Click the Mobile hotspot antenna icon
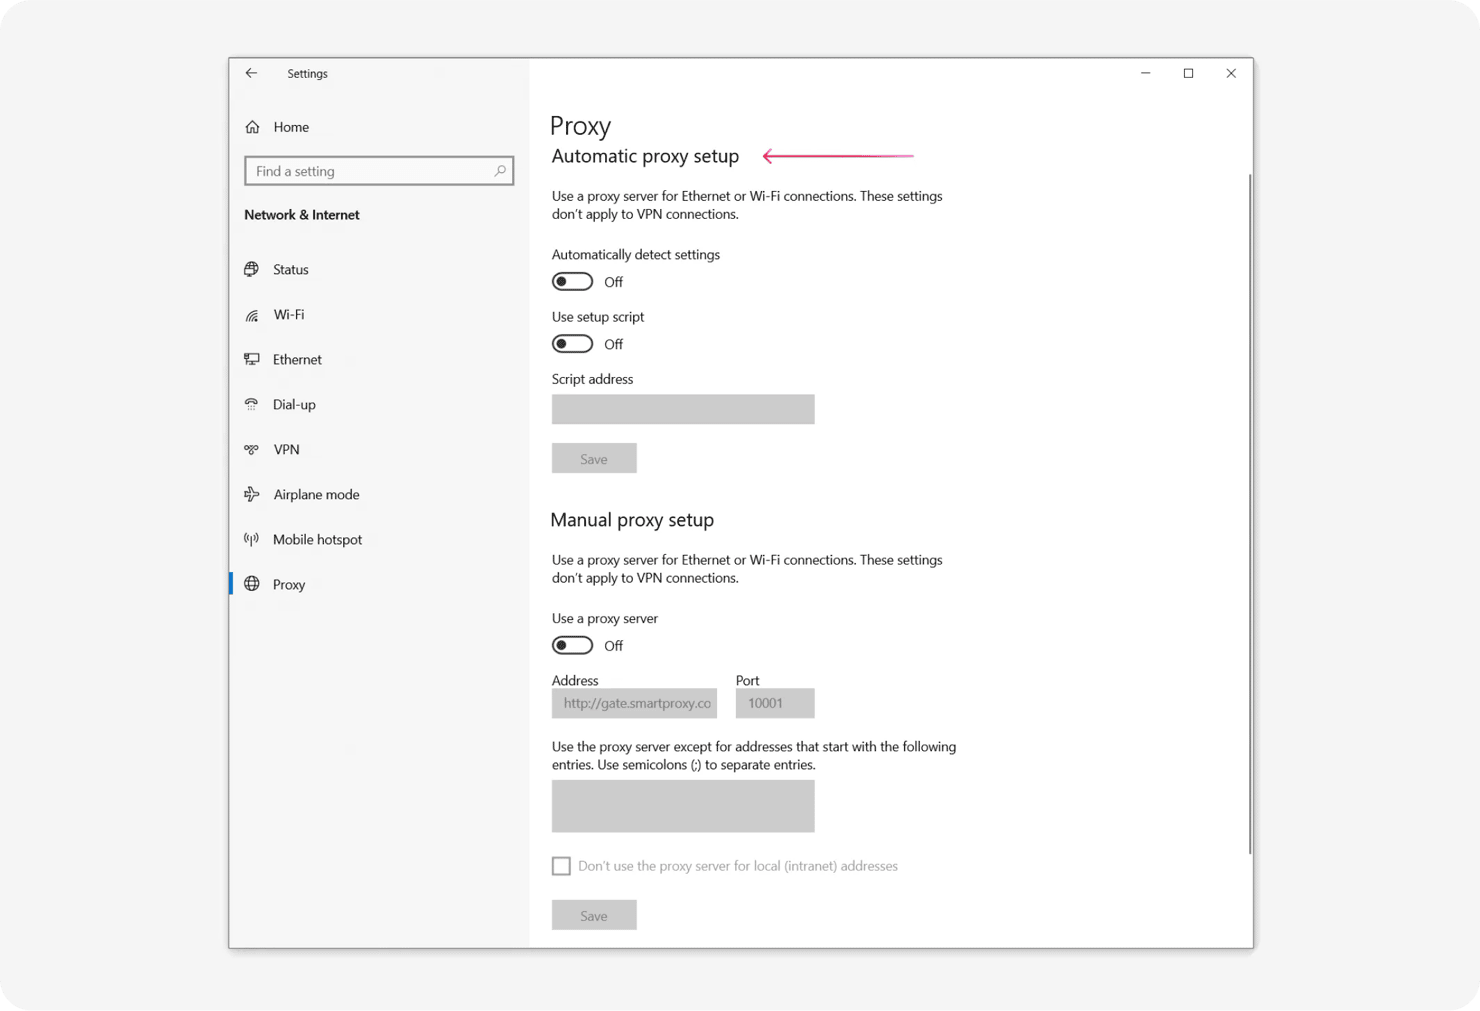Screen dimensions: 1480x1011 (252, 539)
